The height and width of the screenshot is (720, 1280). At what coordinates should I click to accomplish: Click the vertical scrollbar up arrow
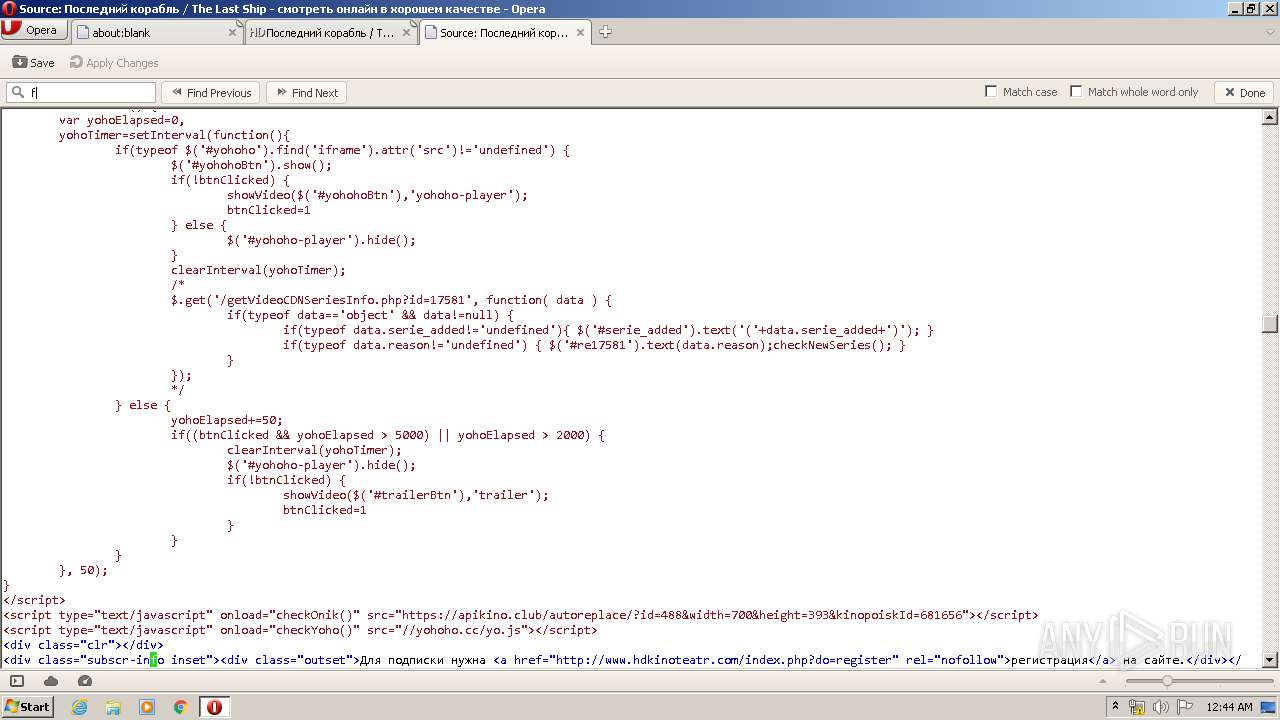(x=1270, y=117)
